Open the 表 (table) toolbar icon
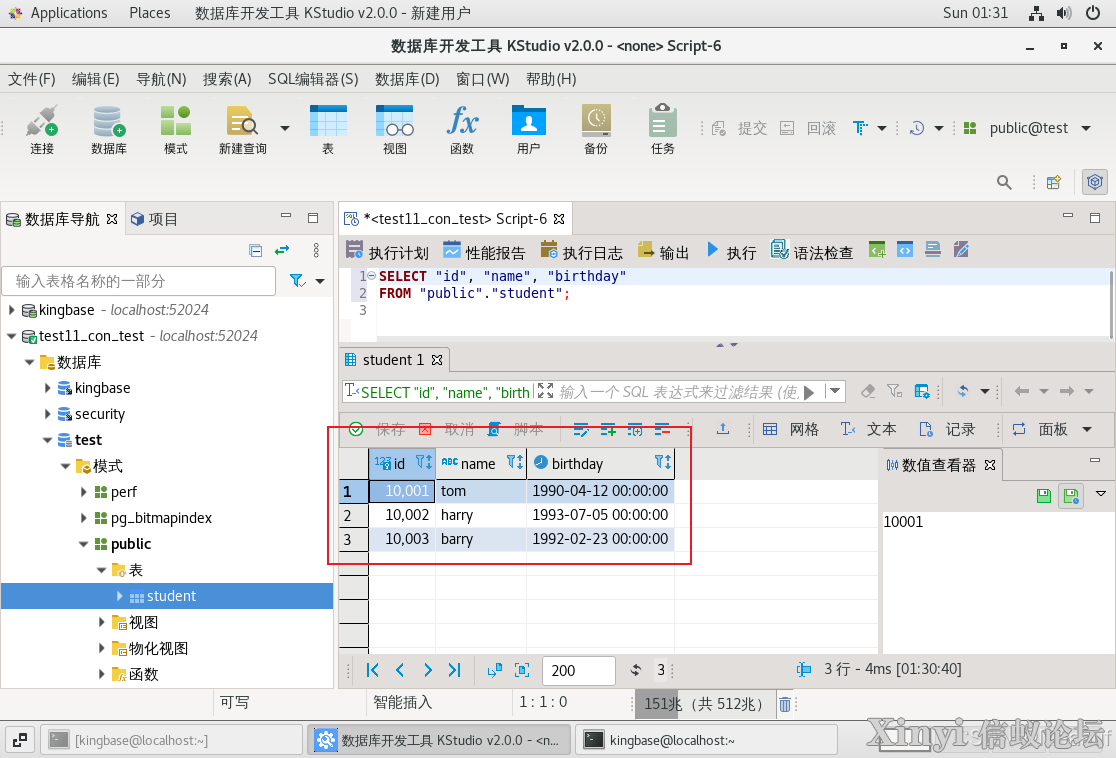Viewport: 1116px width, 758px height. [x=328, y=129]
